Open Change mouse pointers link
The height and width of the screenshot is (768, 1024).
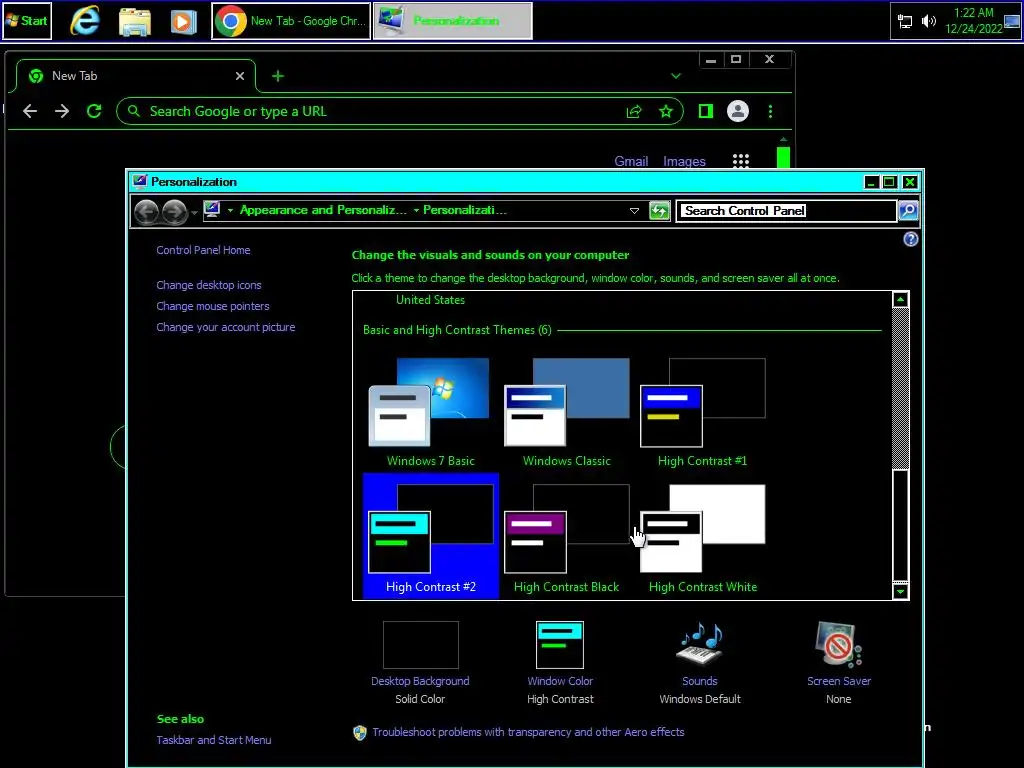point(212,306)
